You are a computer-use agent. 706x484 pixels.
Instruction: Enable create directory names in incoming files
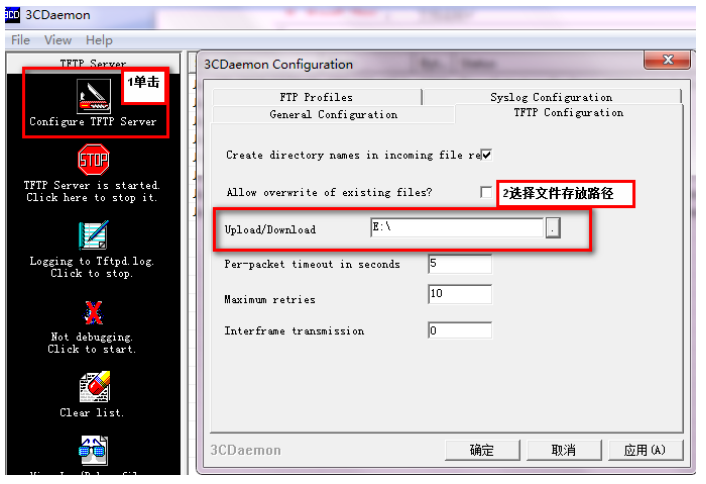(x=486, y=155)
